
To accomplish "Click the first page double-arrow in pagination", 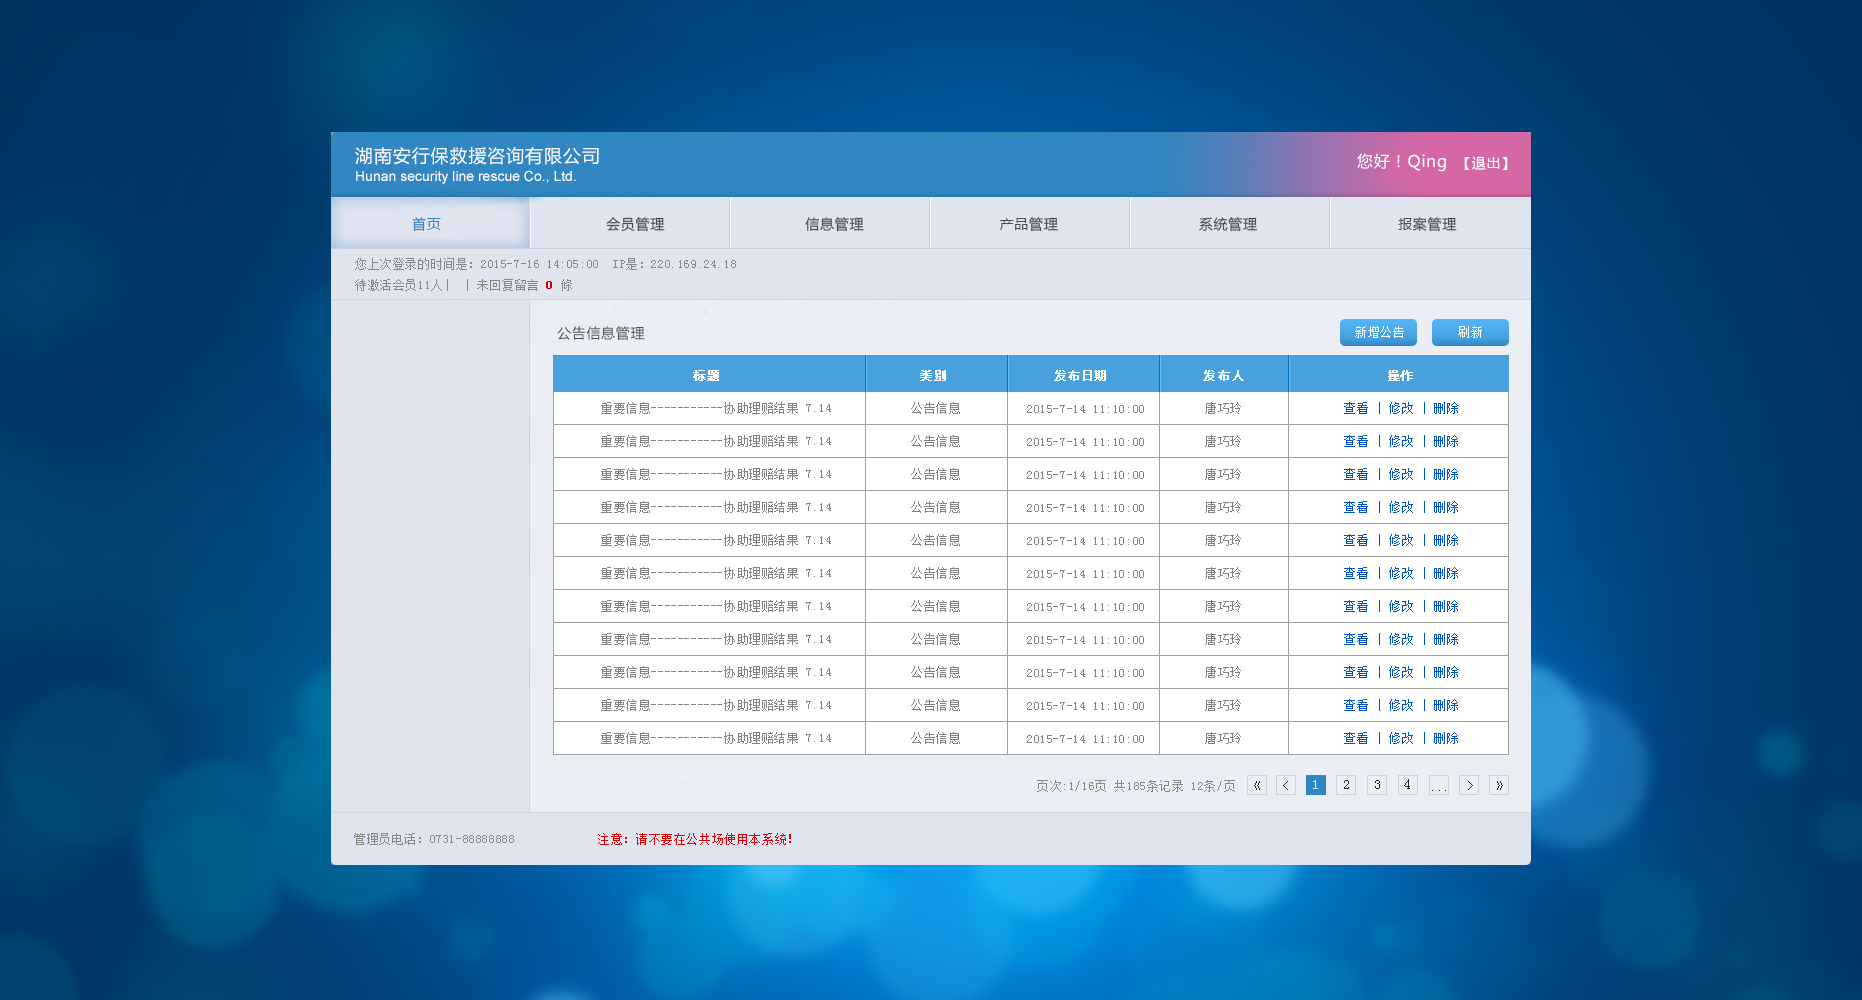I will point(1256,785).
